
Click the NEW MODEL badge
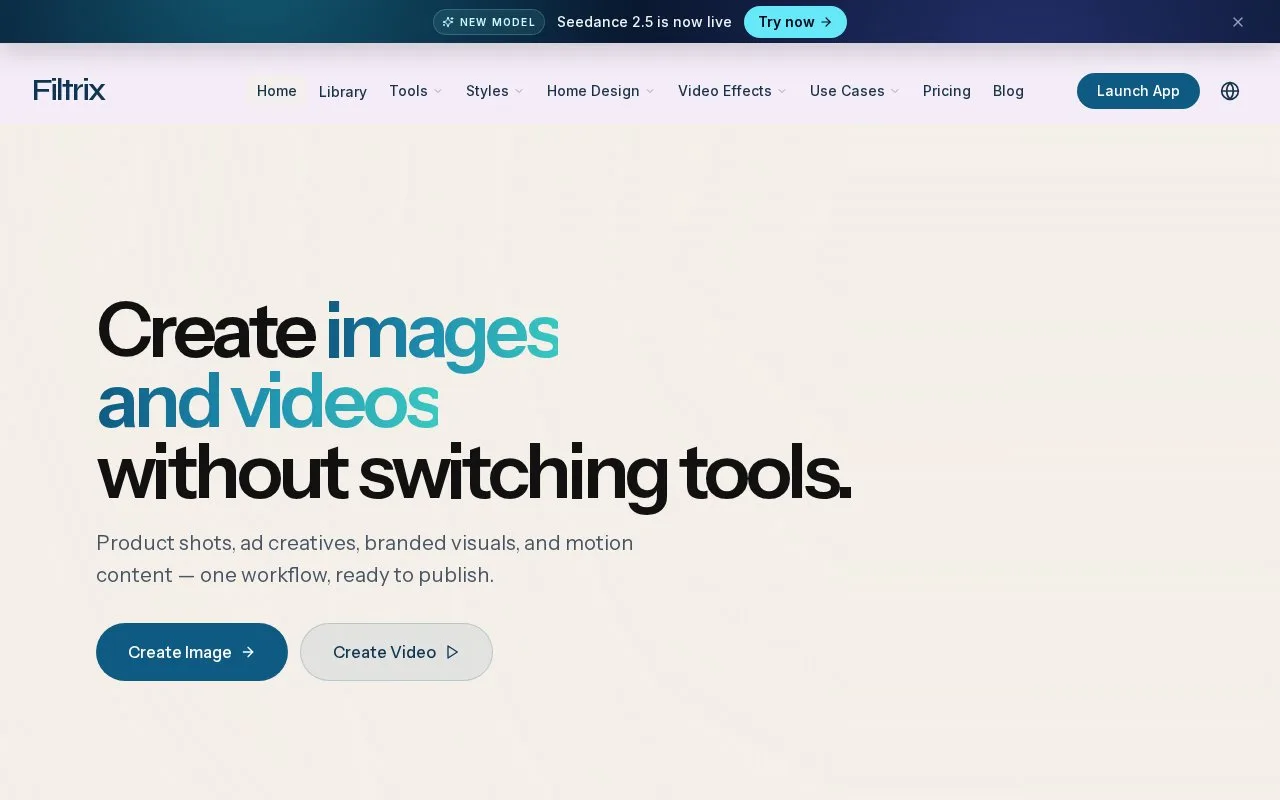point(489,22)
